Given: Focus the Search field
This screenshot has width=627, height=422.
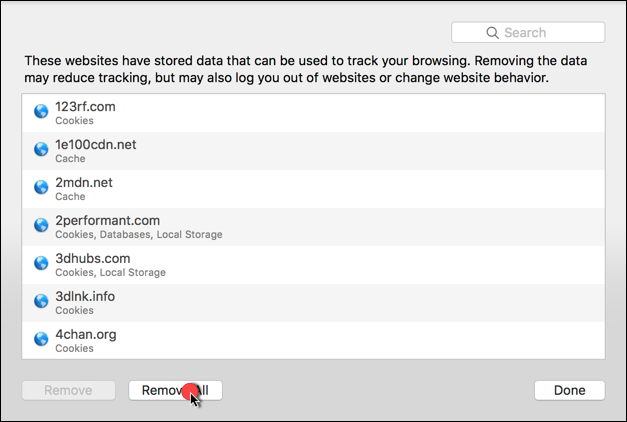Looking at the screenshot, I should [x=528, y=32].
